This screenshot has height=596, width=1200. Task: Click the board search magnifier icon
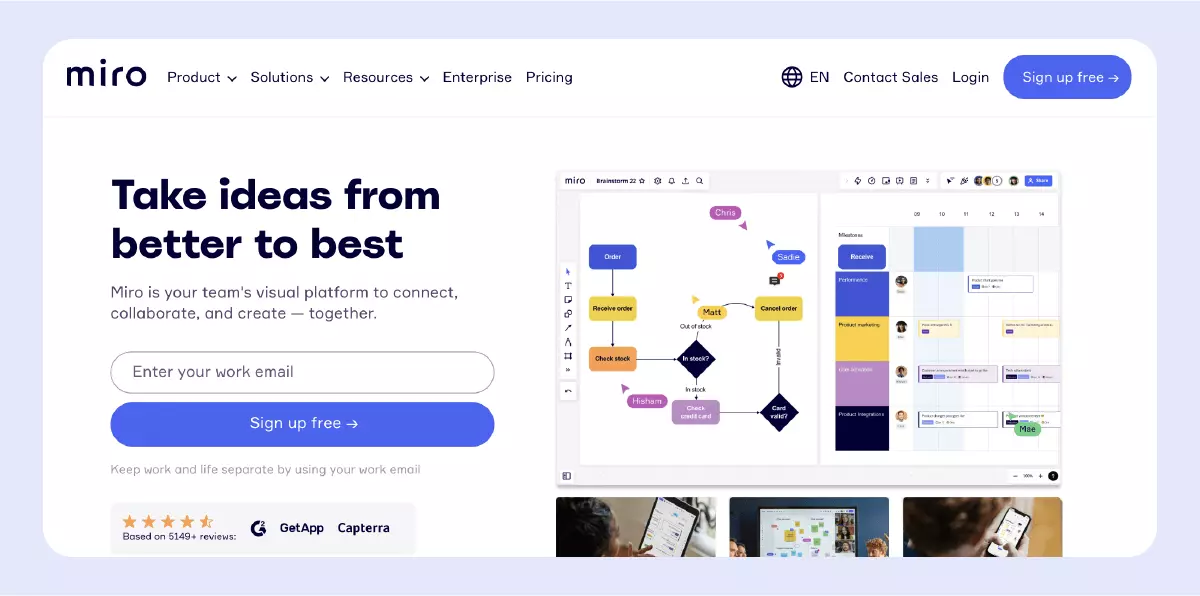point(700,181)
